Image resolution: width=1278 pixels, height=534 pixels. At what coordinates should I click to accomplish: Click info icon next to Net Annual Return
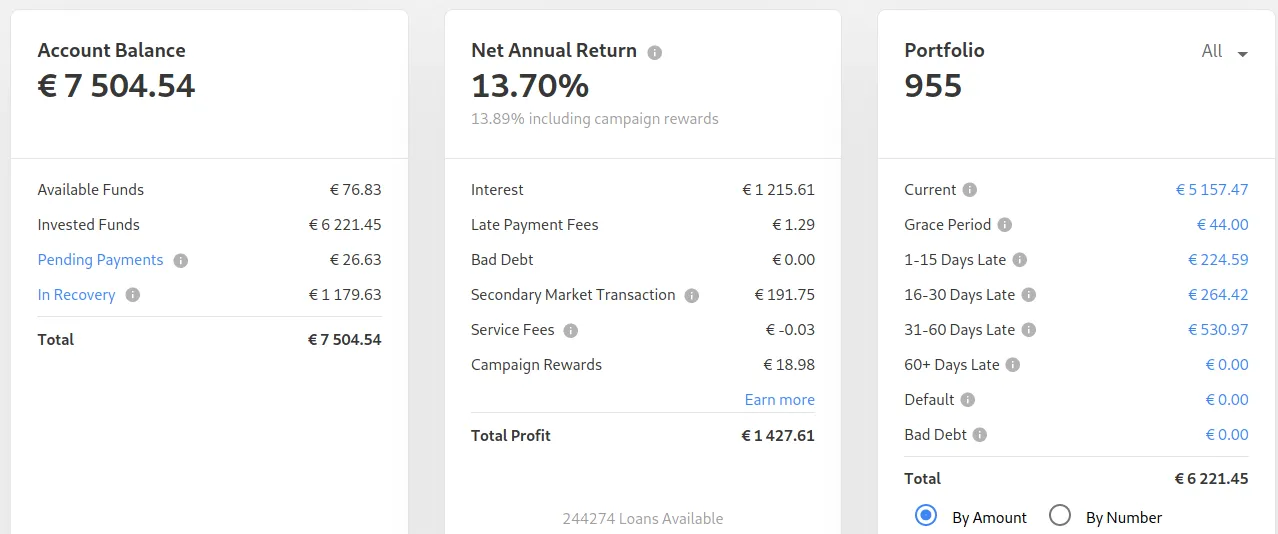[x=655, y=52]
